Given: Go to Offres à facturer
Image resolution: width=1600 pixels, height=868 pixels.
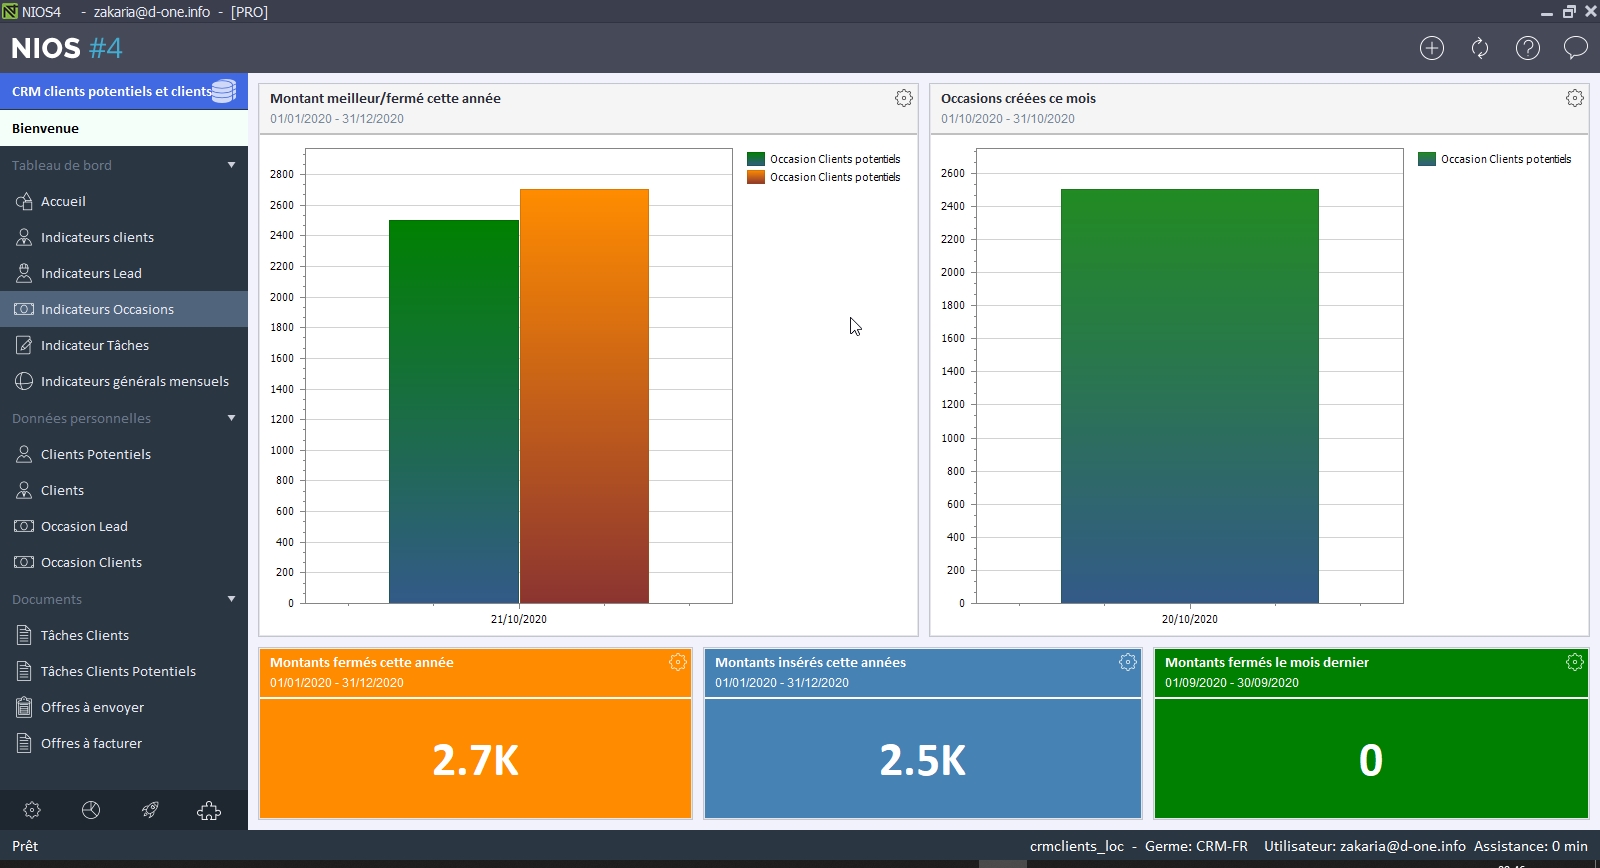Looking at the screenshot, I should coord(91,743).
